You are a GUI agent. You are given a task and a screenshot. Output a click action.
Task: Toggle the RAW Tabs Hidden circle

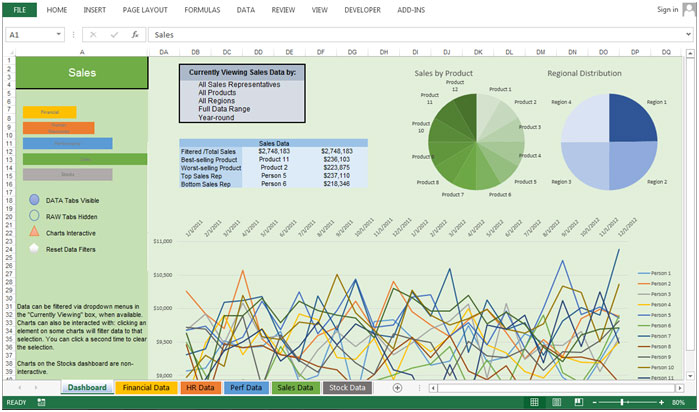pyautogui.click(x=34, y=216)
